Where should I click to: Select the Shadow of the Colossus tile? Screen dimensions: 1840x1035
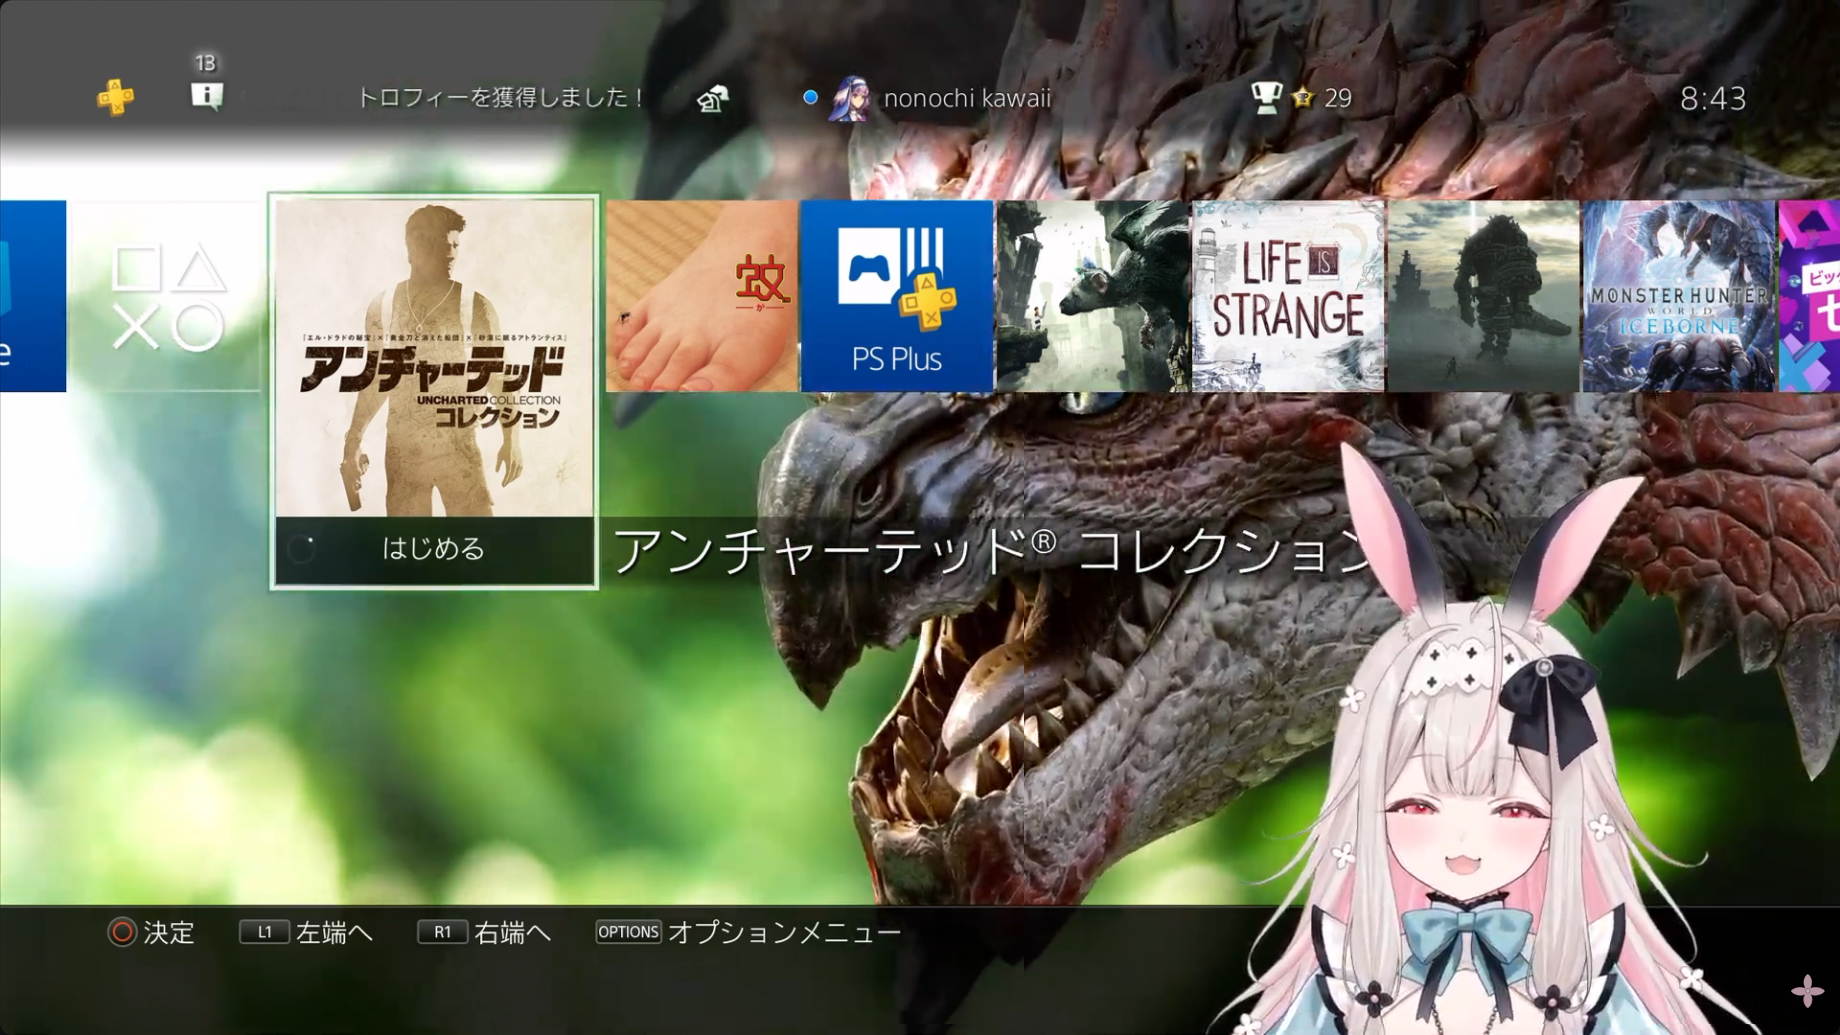[x=1483, y=296]
